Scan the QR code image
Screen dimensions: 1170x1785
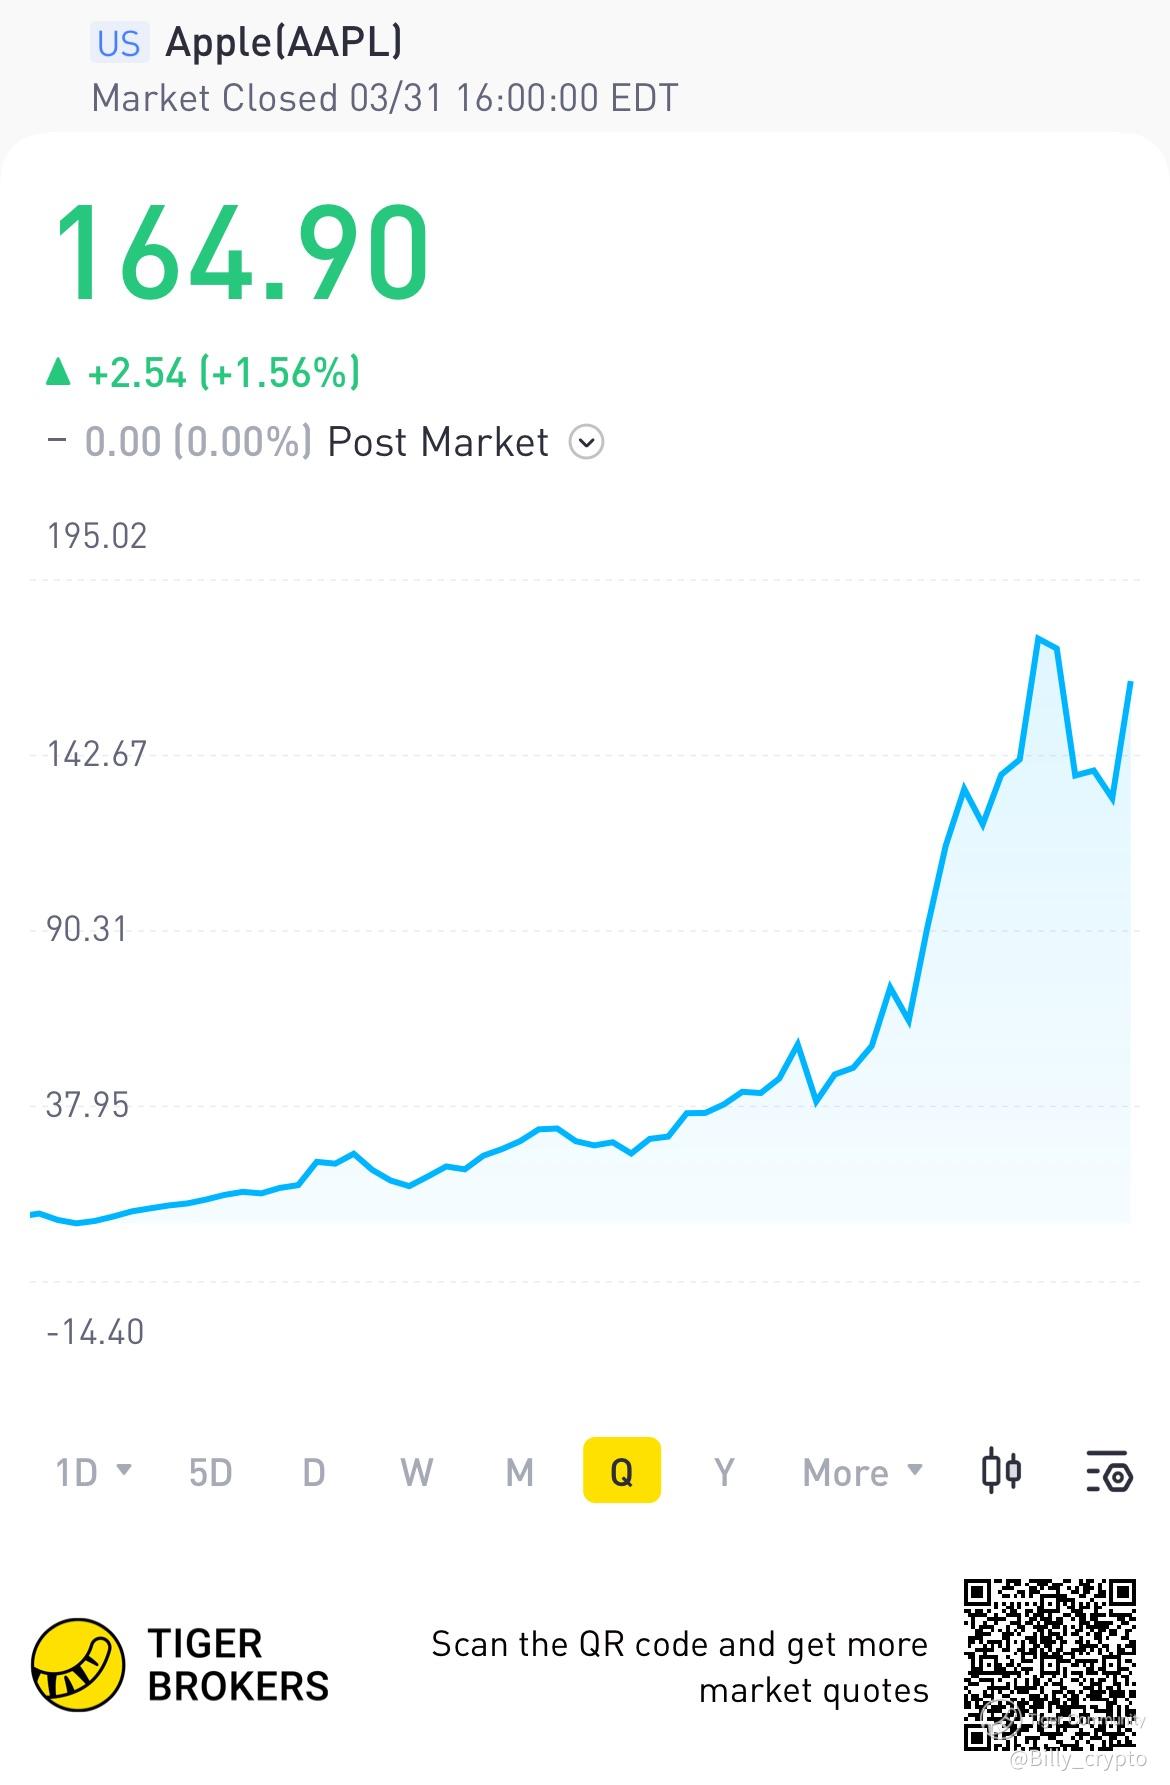pos(1050,1664)
